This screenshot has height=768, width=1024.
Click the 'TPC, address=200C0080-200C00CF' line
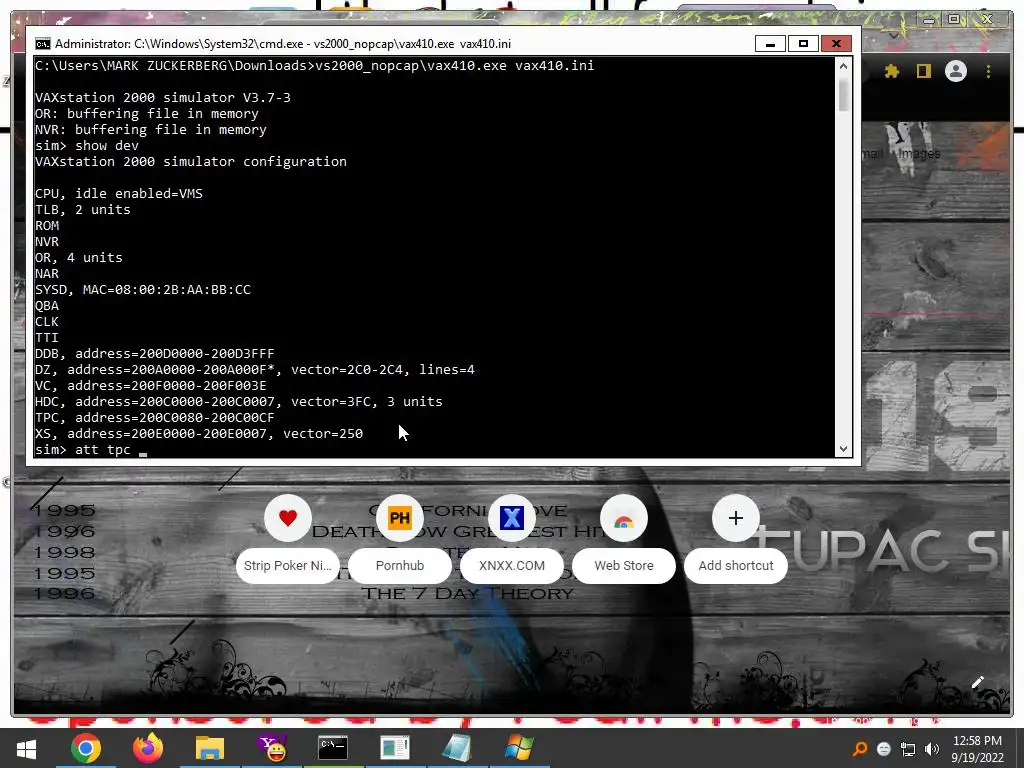(155, 417)
